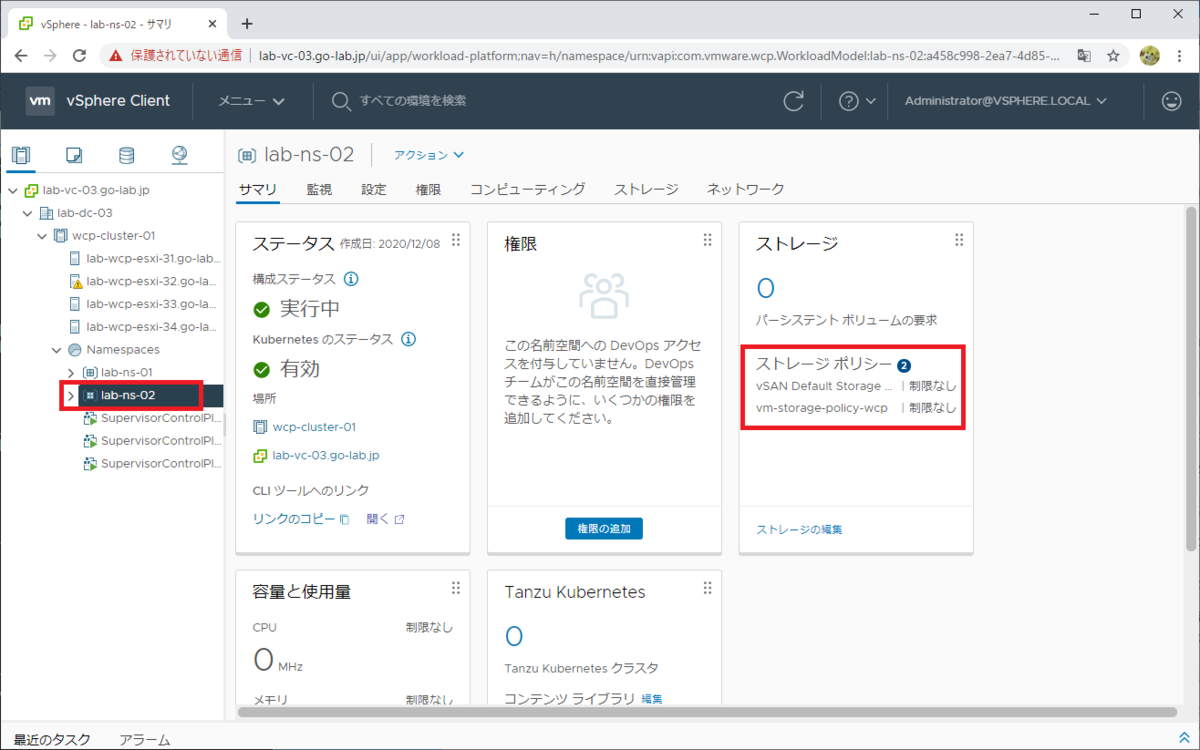Screen dimensions: 1200x750
Task: Expand the lab-ns-02 namespace node
Action: pyautogui.click(x=70, y=395)
